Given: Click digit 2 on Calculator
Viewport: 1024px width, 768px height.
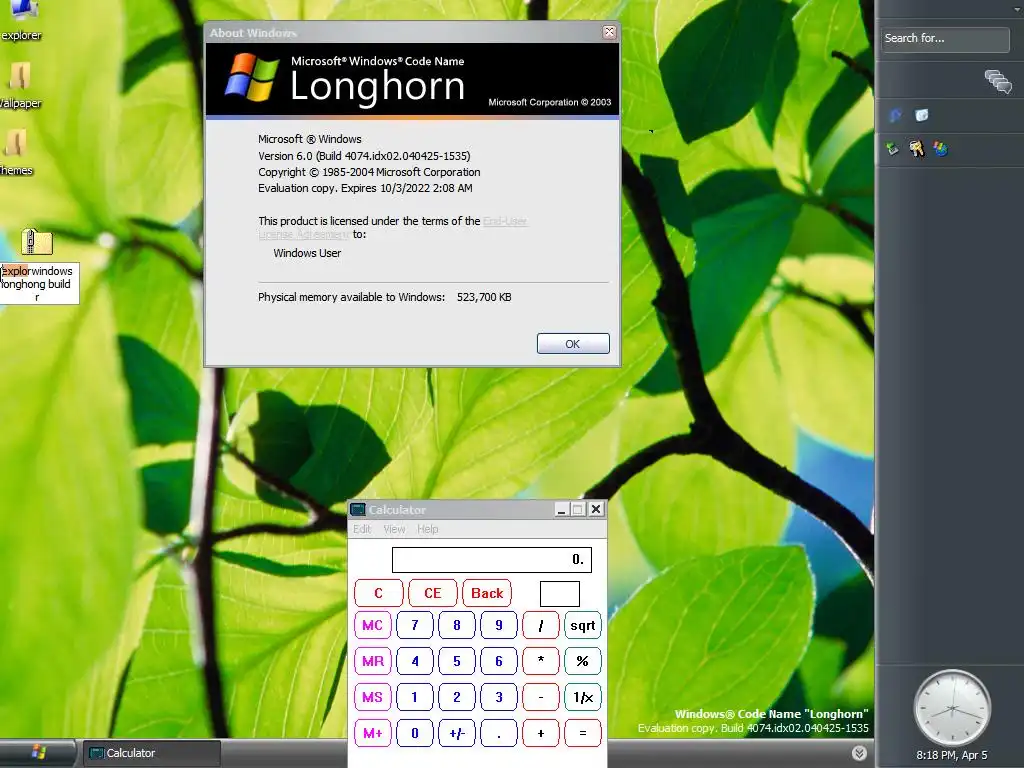Looking at the screenshot, I should point(456,697).
